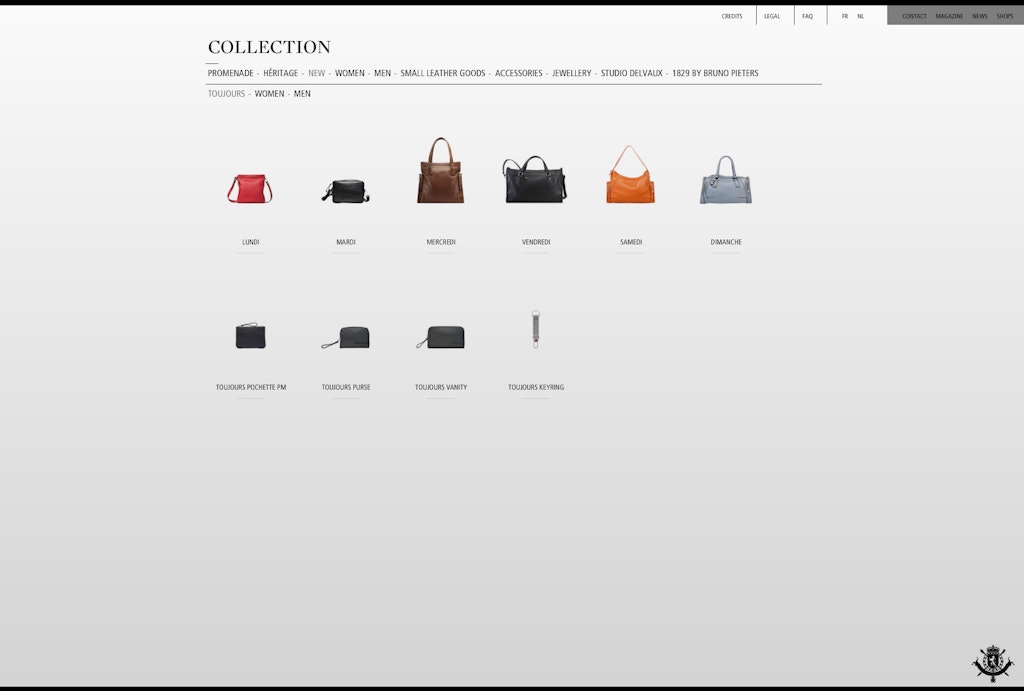Click the Delvaux crest logo icon

[x=992, y=663]
